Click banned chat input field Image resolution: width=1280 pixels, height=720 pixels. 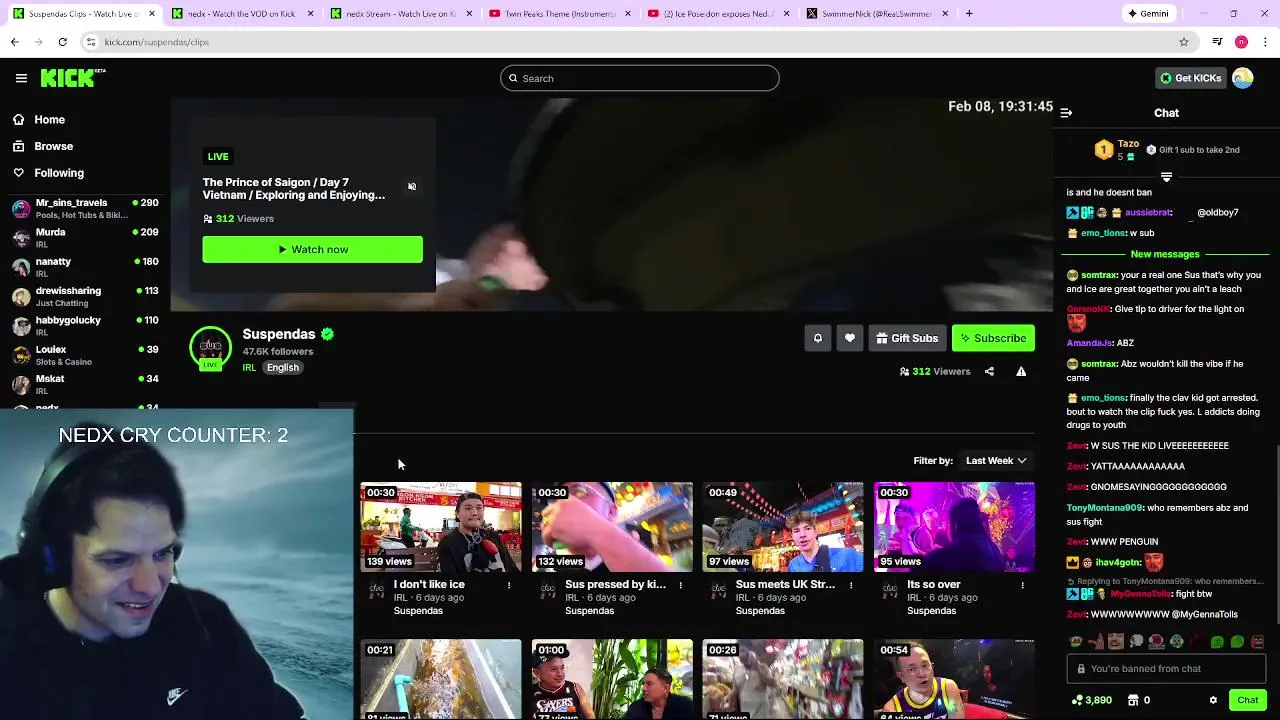pyautogui.click(x=1166, y=668)
